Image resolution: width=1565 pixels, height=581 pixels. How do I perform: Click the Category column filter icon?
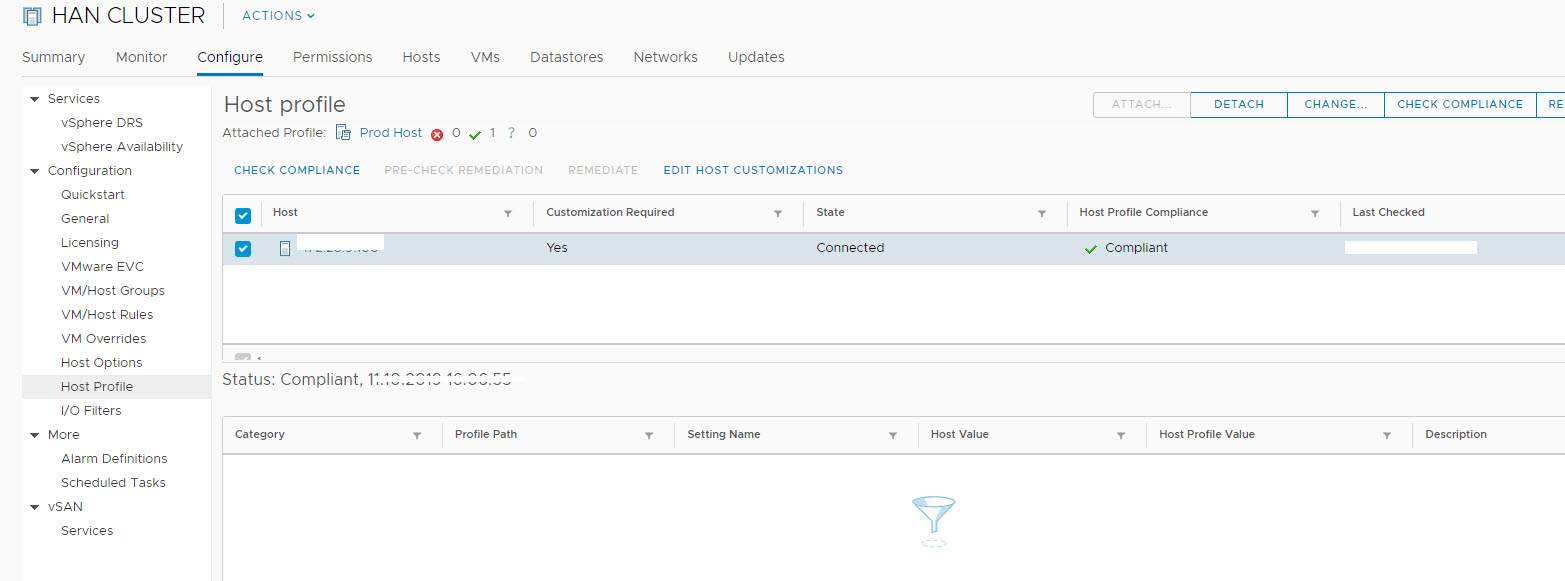(417, 436)
